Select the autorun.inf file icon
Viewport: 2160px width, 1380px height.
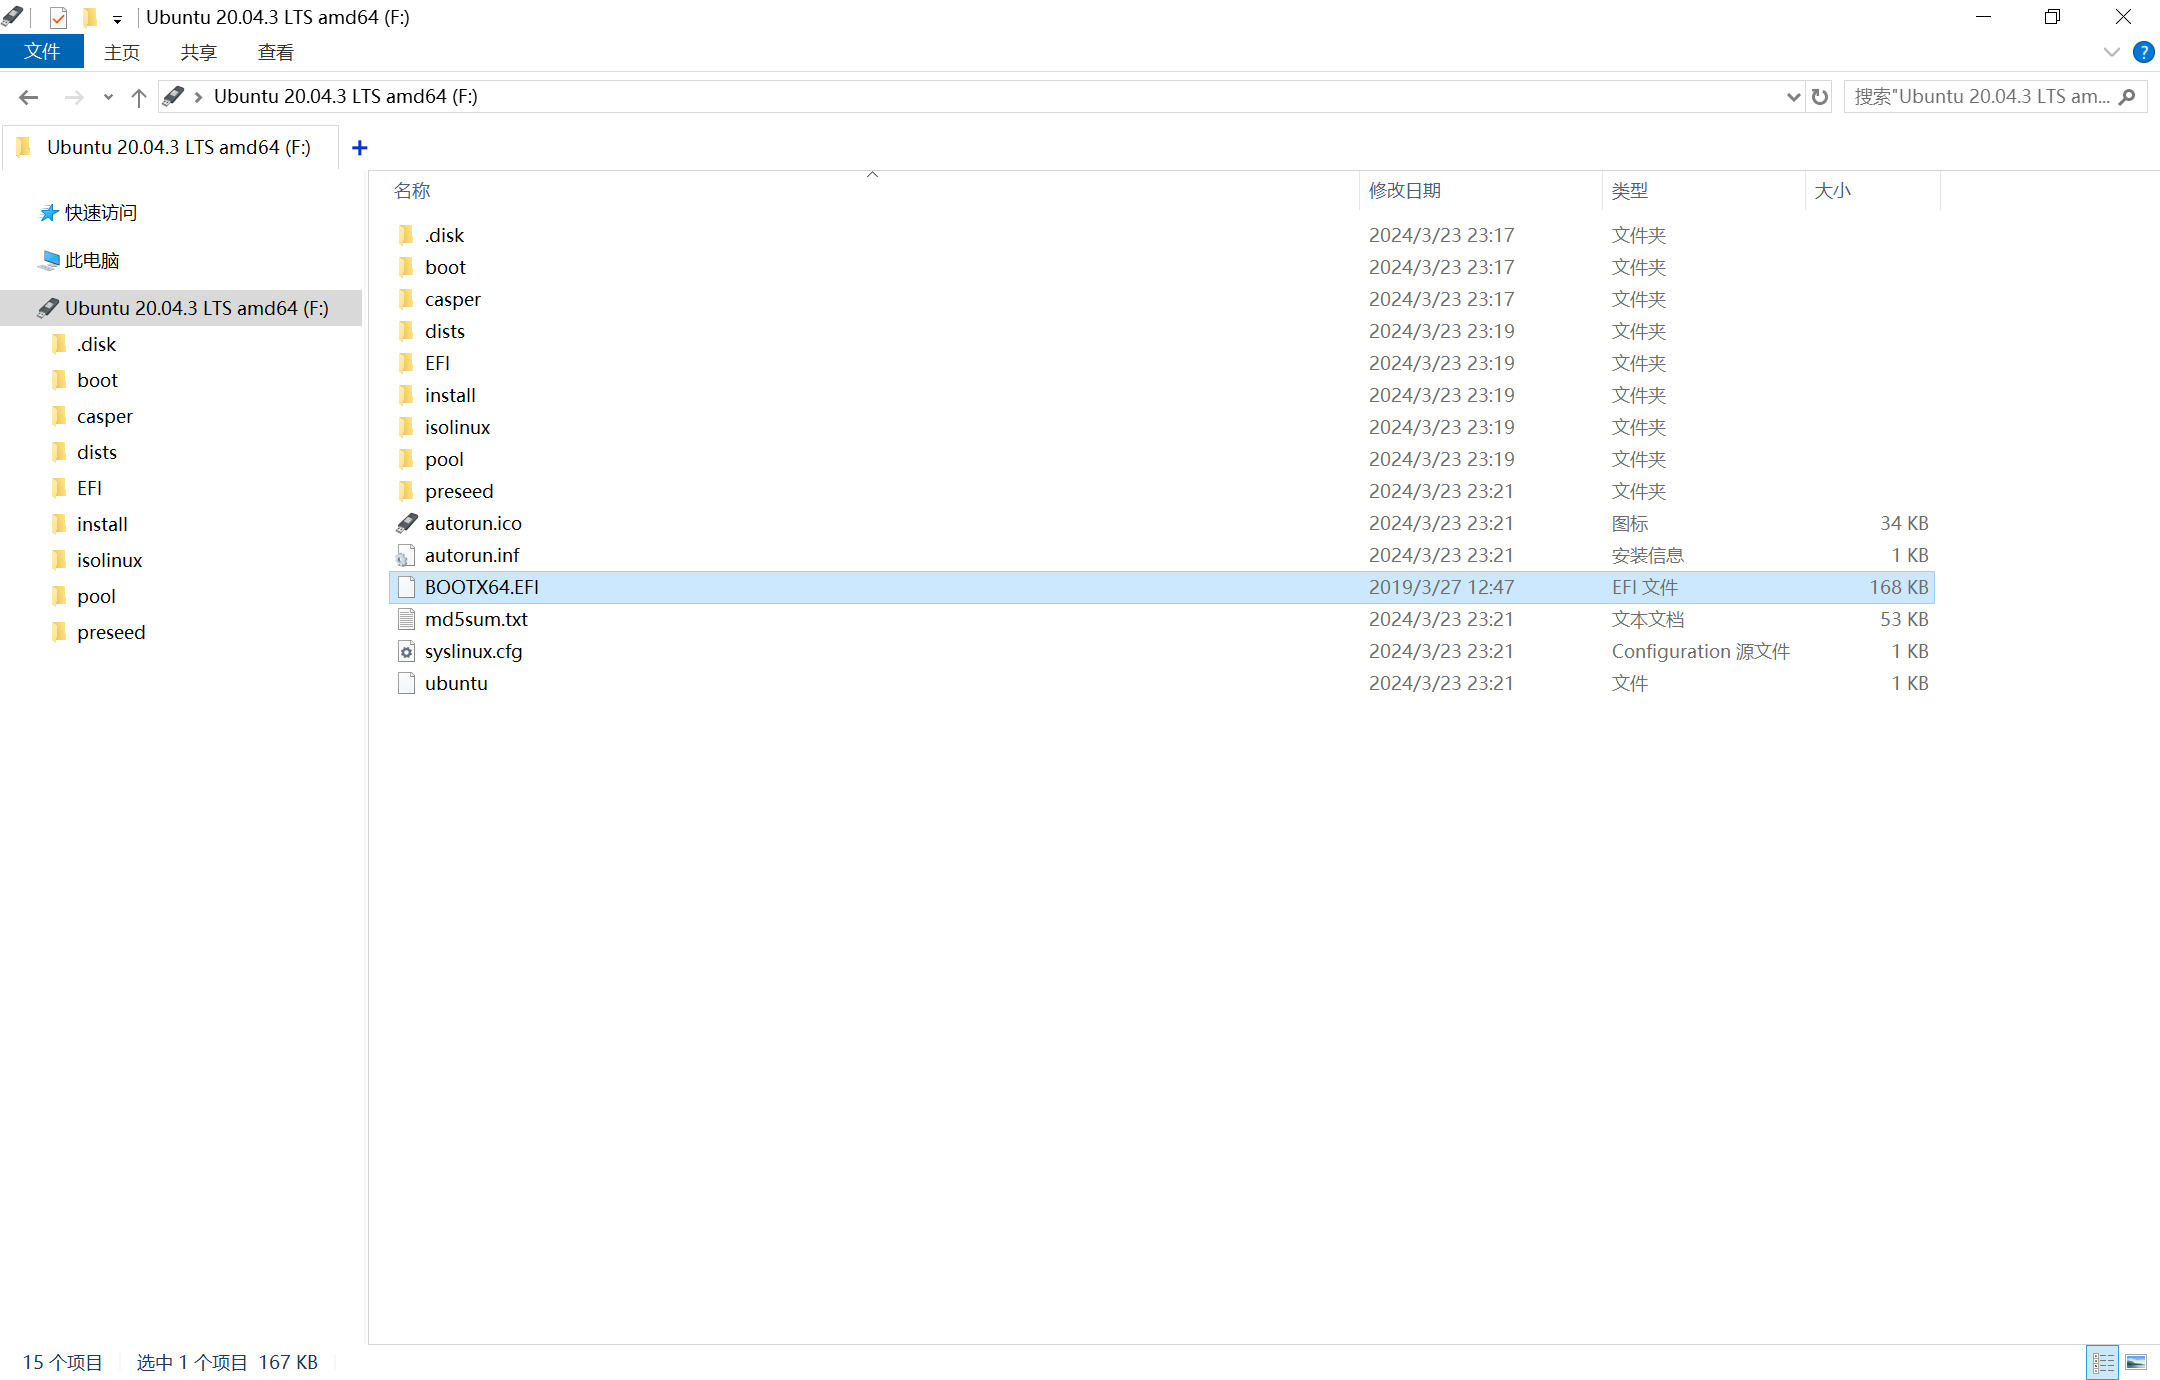click(406, 555)
